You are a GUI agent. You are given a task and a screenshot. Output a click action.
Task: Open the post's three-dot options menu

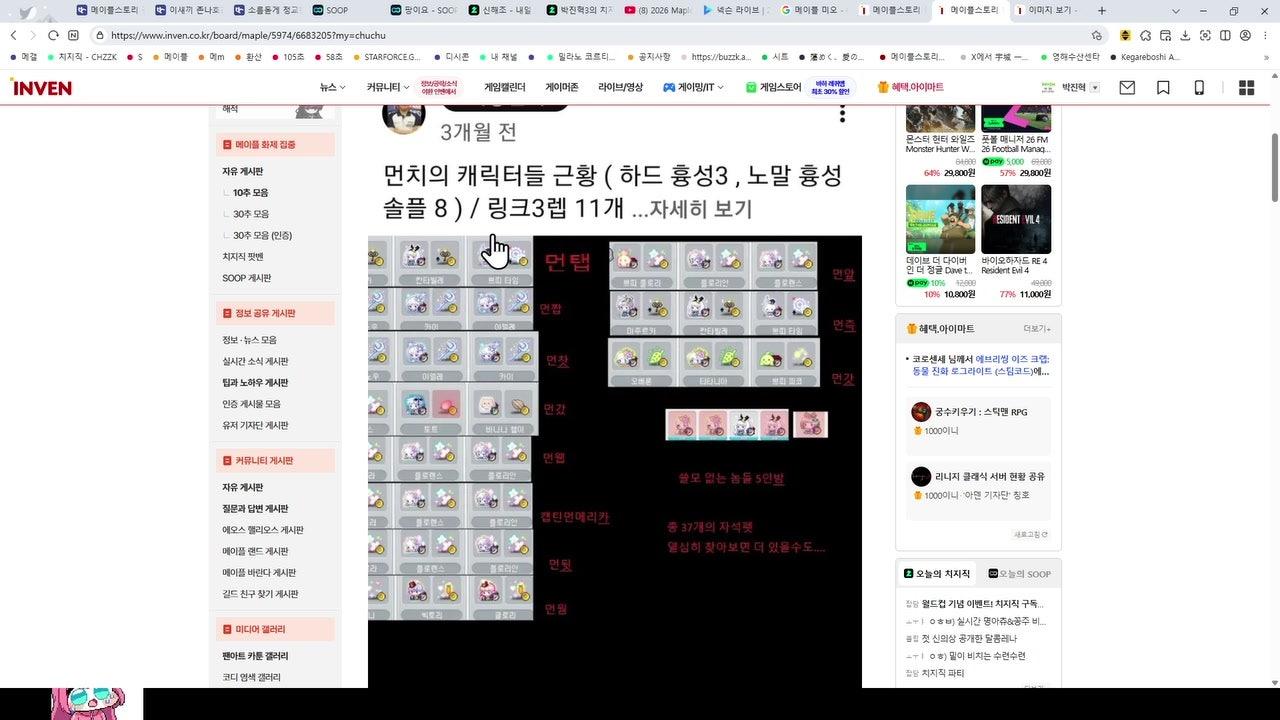pyautogui.click(x=842, y=113)
